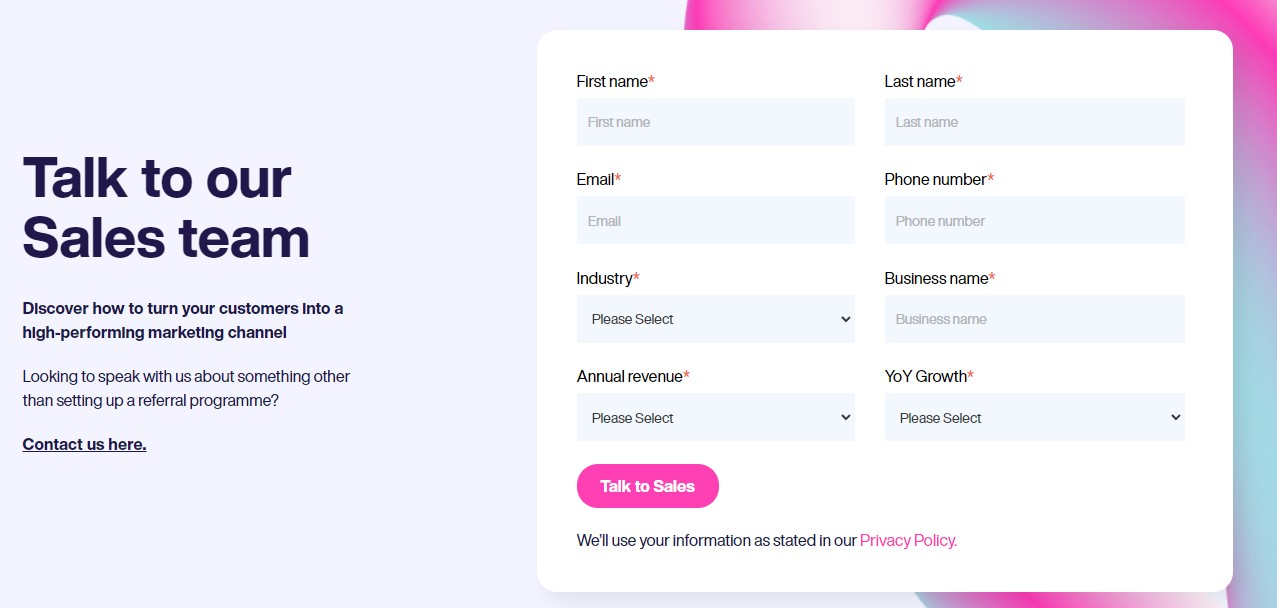The width and height of the screenshot is (1277, 608).
Task: Open the Privacy Policy link
Action: (908, 540)
